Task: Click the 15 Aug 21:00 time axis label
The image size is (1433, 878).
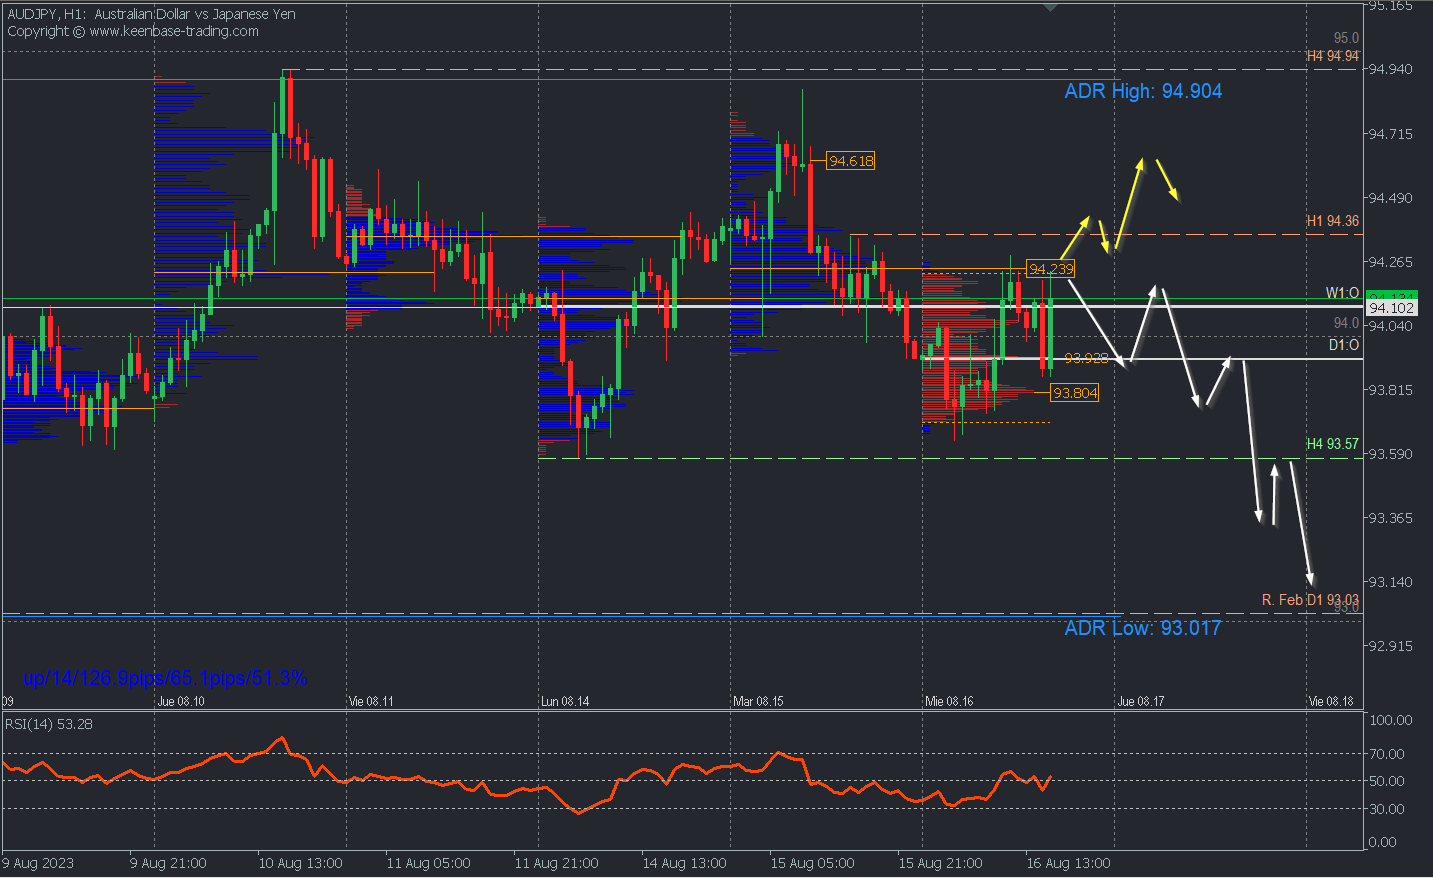Action: coord(940,863)
